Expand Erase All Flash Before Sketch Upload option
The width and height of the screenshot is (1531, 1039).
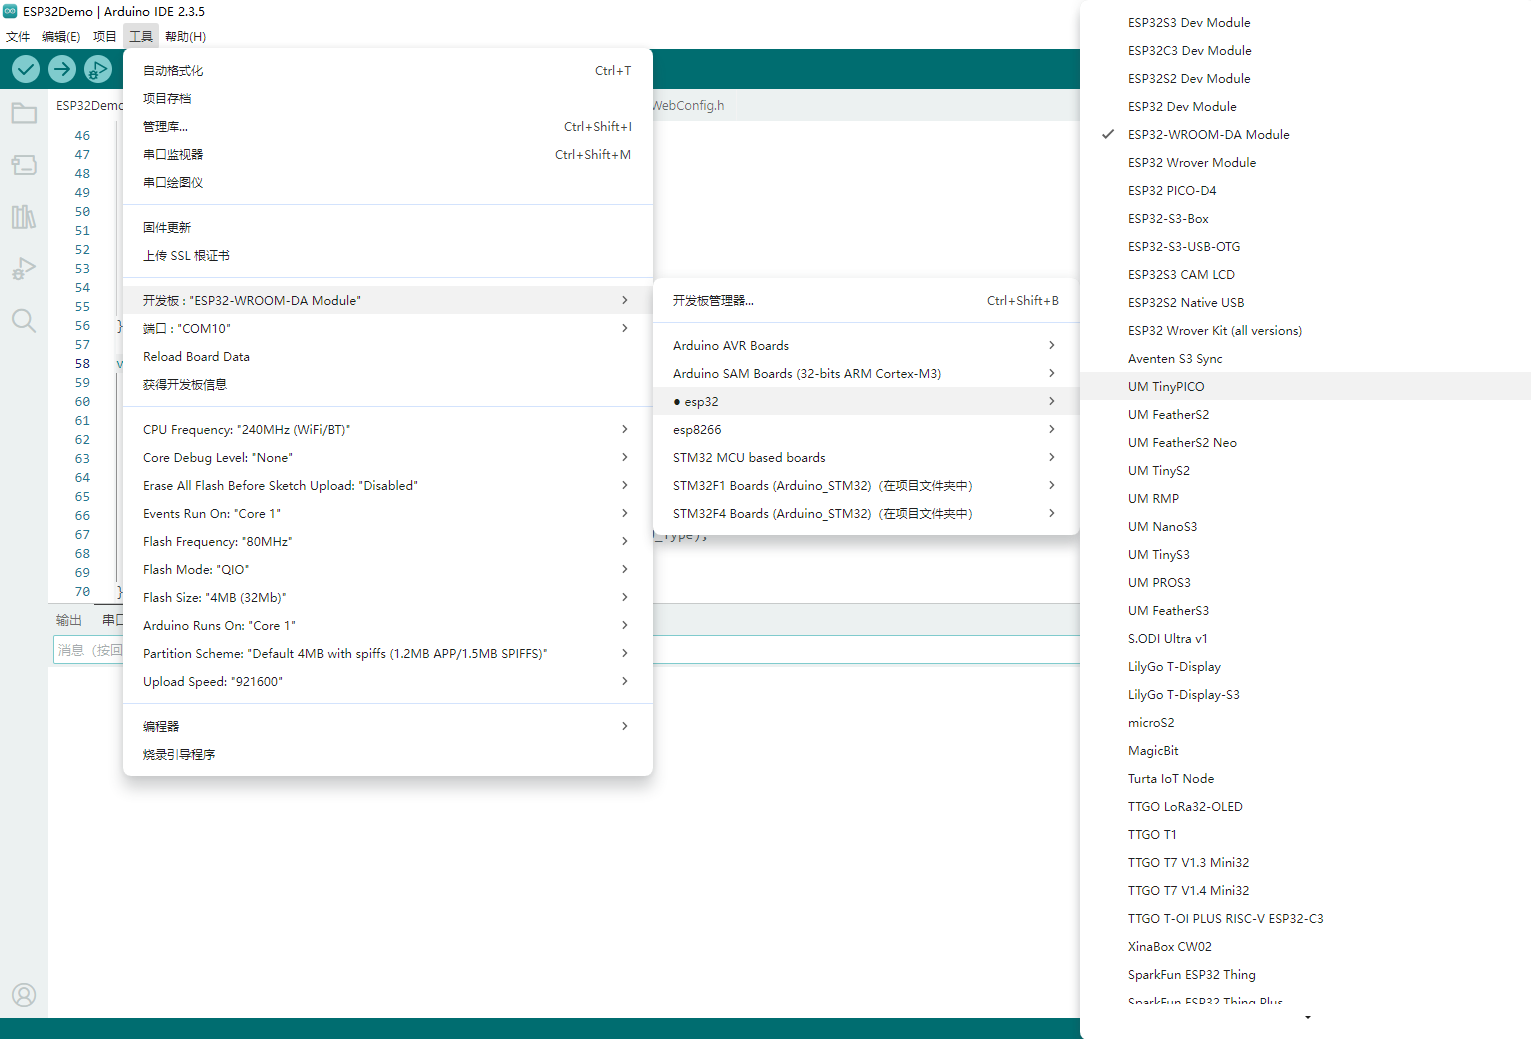coord(388,485)
